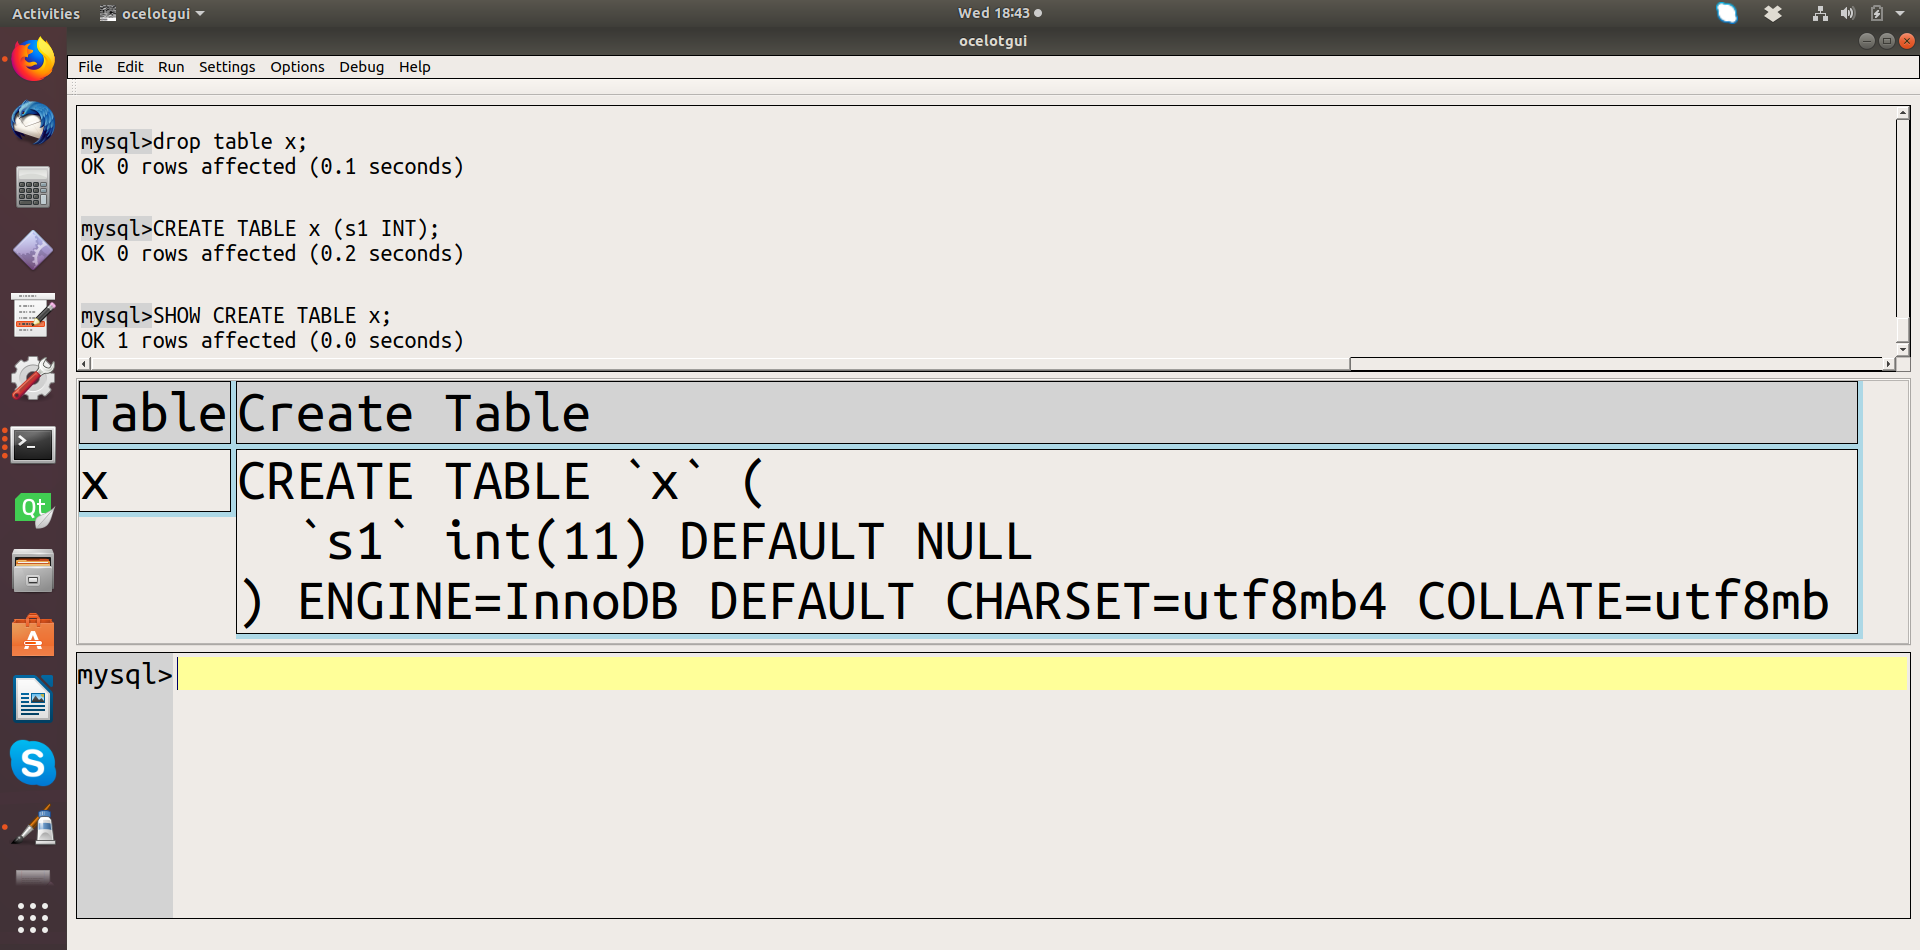The width and height of the screenshot is (1920, 950).
Task: Click in the yellow mysql statement input line
Action: pos(1043,673)
